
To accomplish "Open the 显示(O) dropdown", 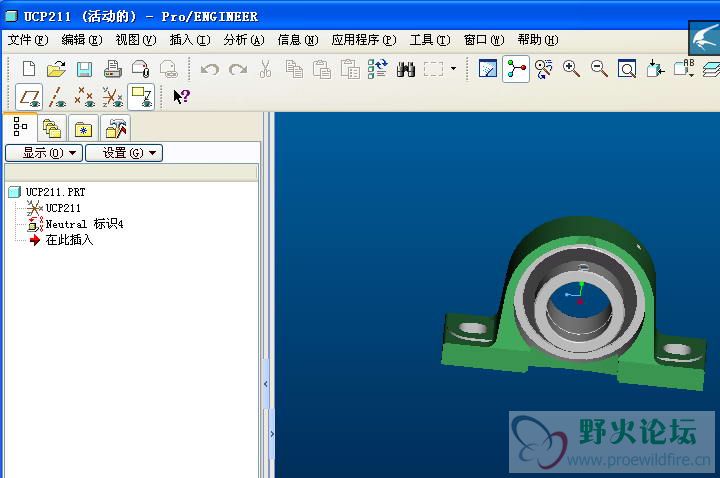I will tap(44, 153).
